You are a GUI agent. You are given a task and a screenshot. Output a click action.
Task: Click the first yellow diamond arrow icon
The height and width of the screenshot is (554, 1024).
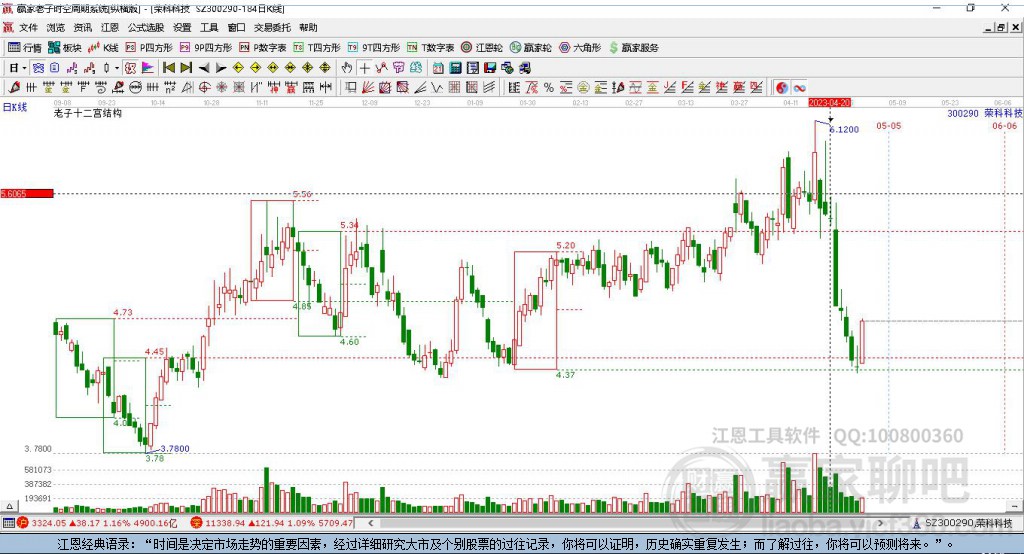click(238, 68)
